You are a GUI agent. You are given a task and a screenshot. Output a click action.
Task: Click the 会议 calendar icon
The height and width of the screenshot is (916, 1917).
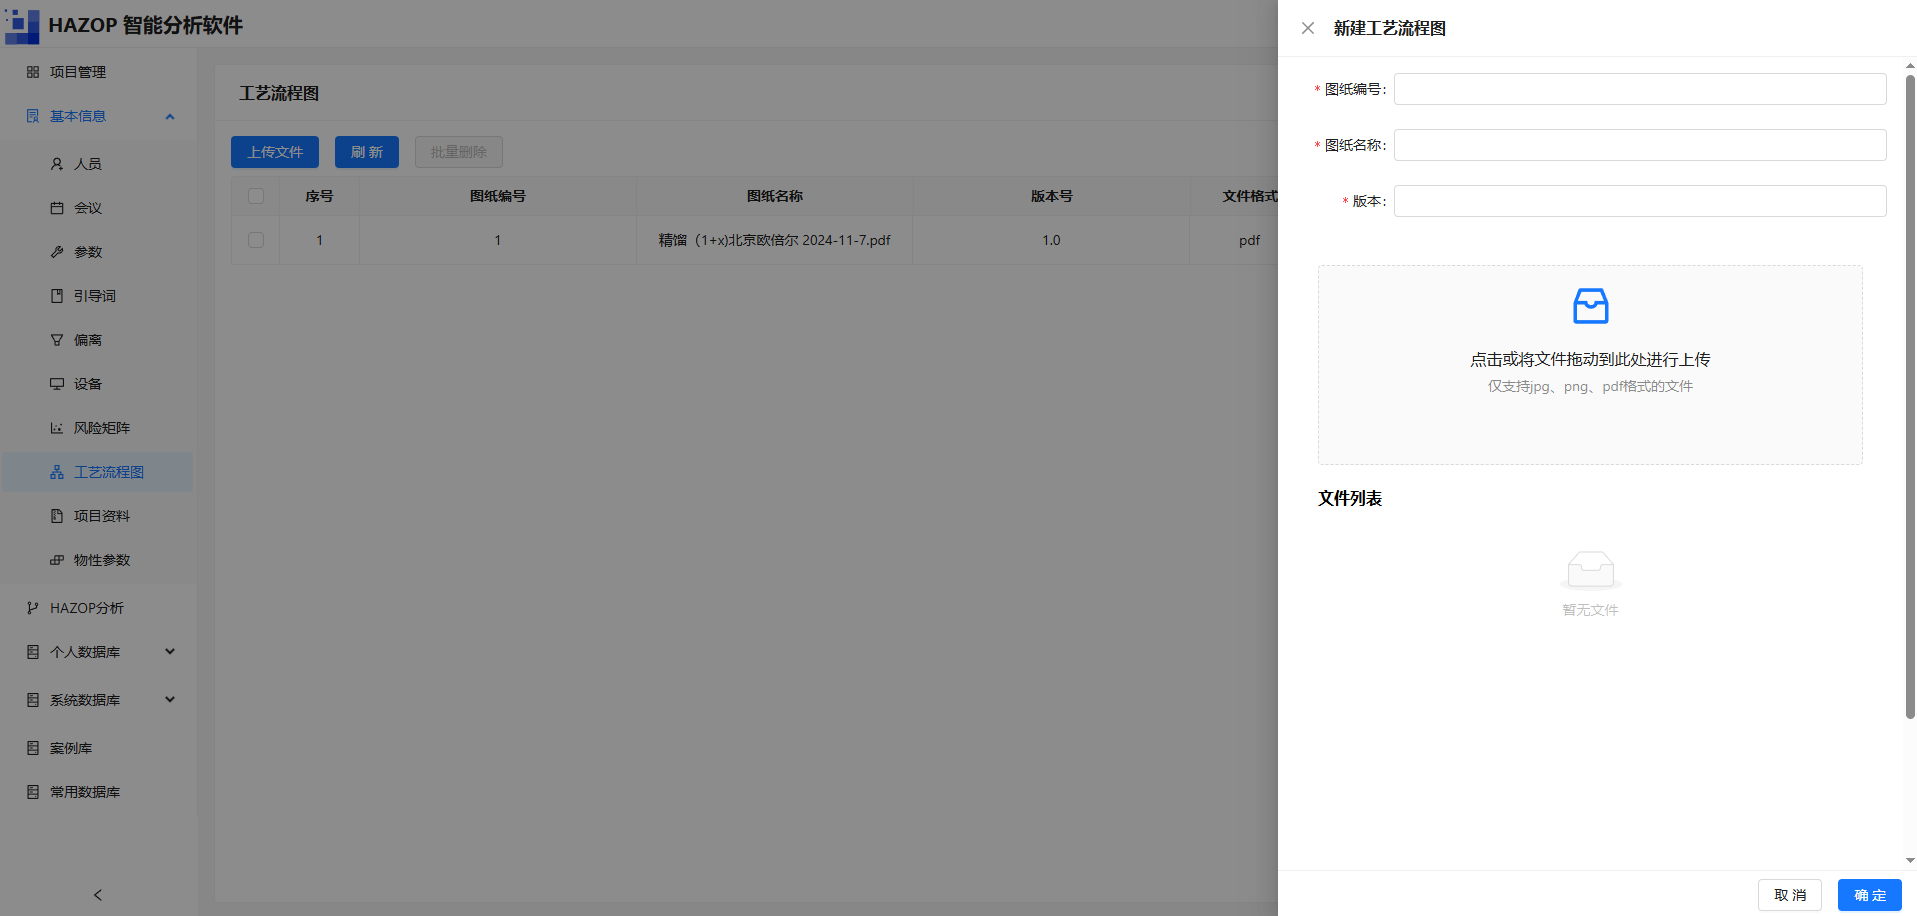coord(57,208)
